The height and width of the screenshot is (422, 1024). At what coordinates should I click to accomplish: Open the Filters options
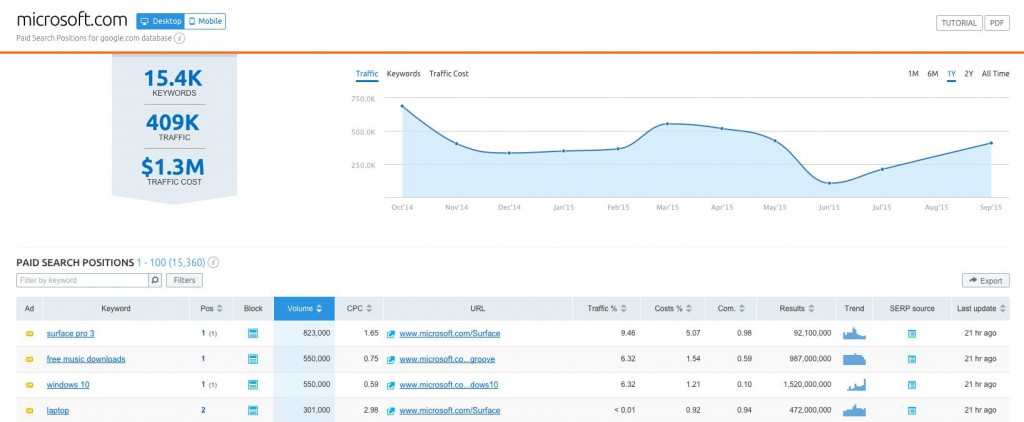(x=185, y=280)
